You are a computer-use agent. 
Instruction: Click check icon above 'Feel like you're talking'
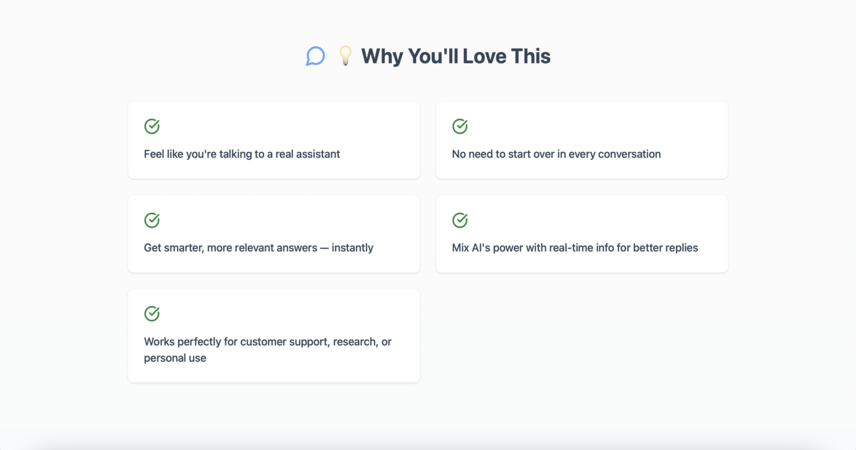coord(152,126)
